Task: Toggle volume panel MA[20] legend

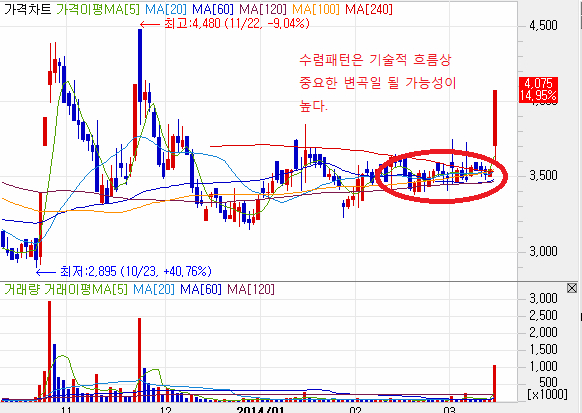Action: tap(154, 289)
